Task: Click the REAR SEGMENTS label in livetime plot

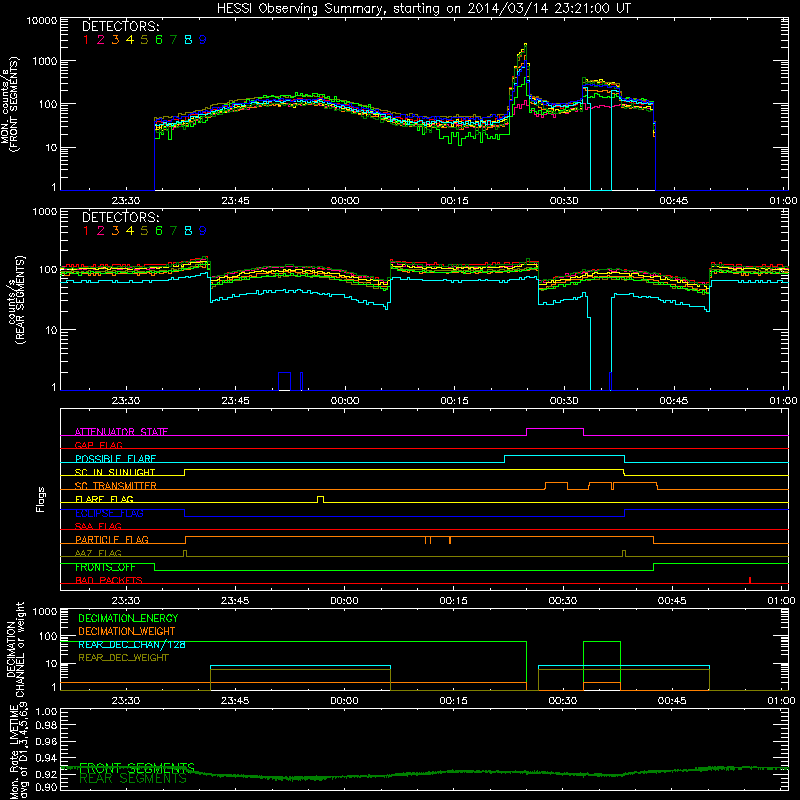Action: (133, 779)
